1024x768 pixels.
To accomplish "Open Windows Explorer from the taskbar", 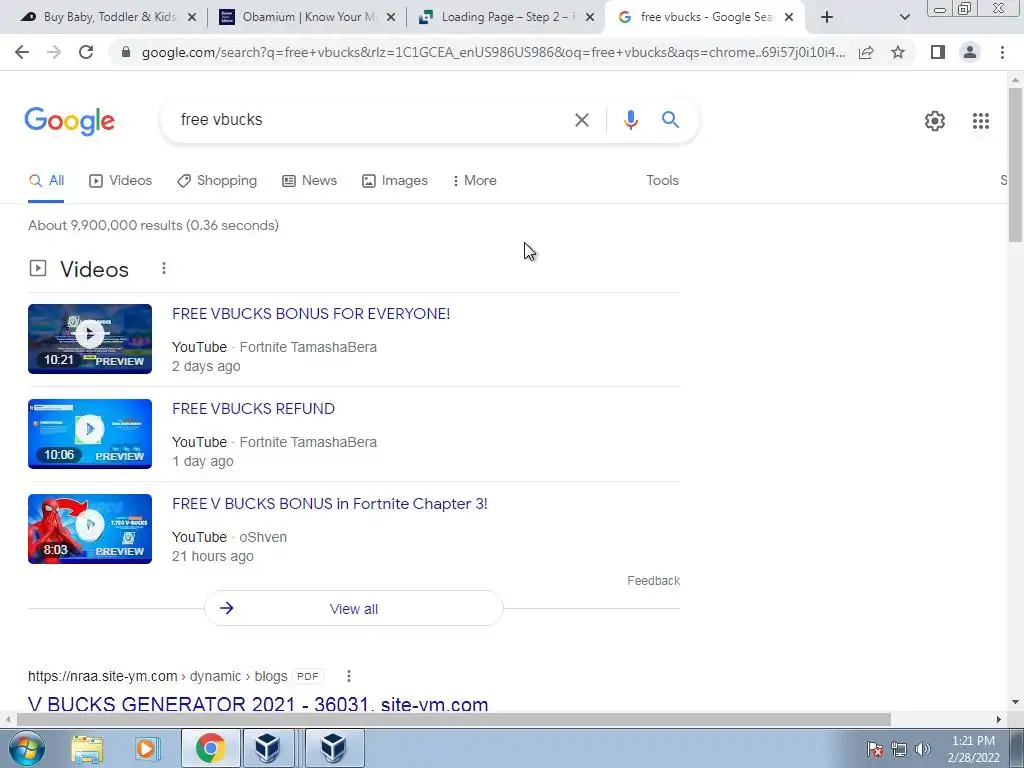I will [x=87, y=748].
